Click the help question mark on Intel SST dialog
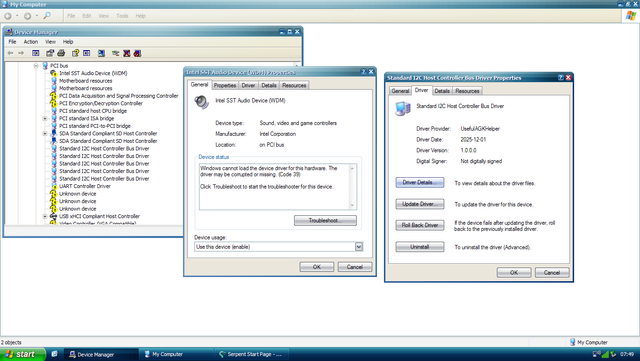This screenshot has height=361, width=640. coord(363,71)
